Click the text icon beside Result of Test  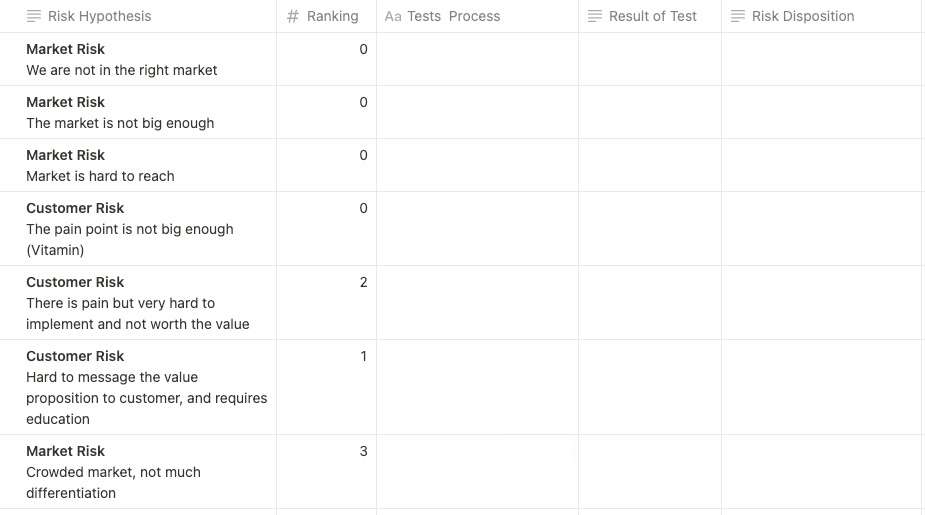pyautogui.click(x=595, y=16)
